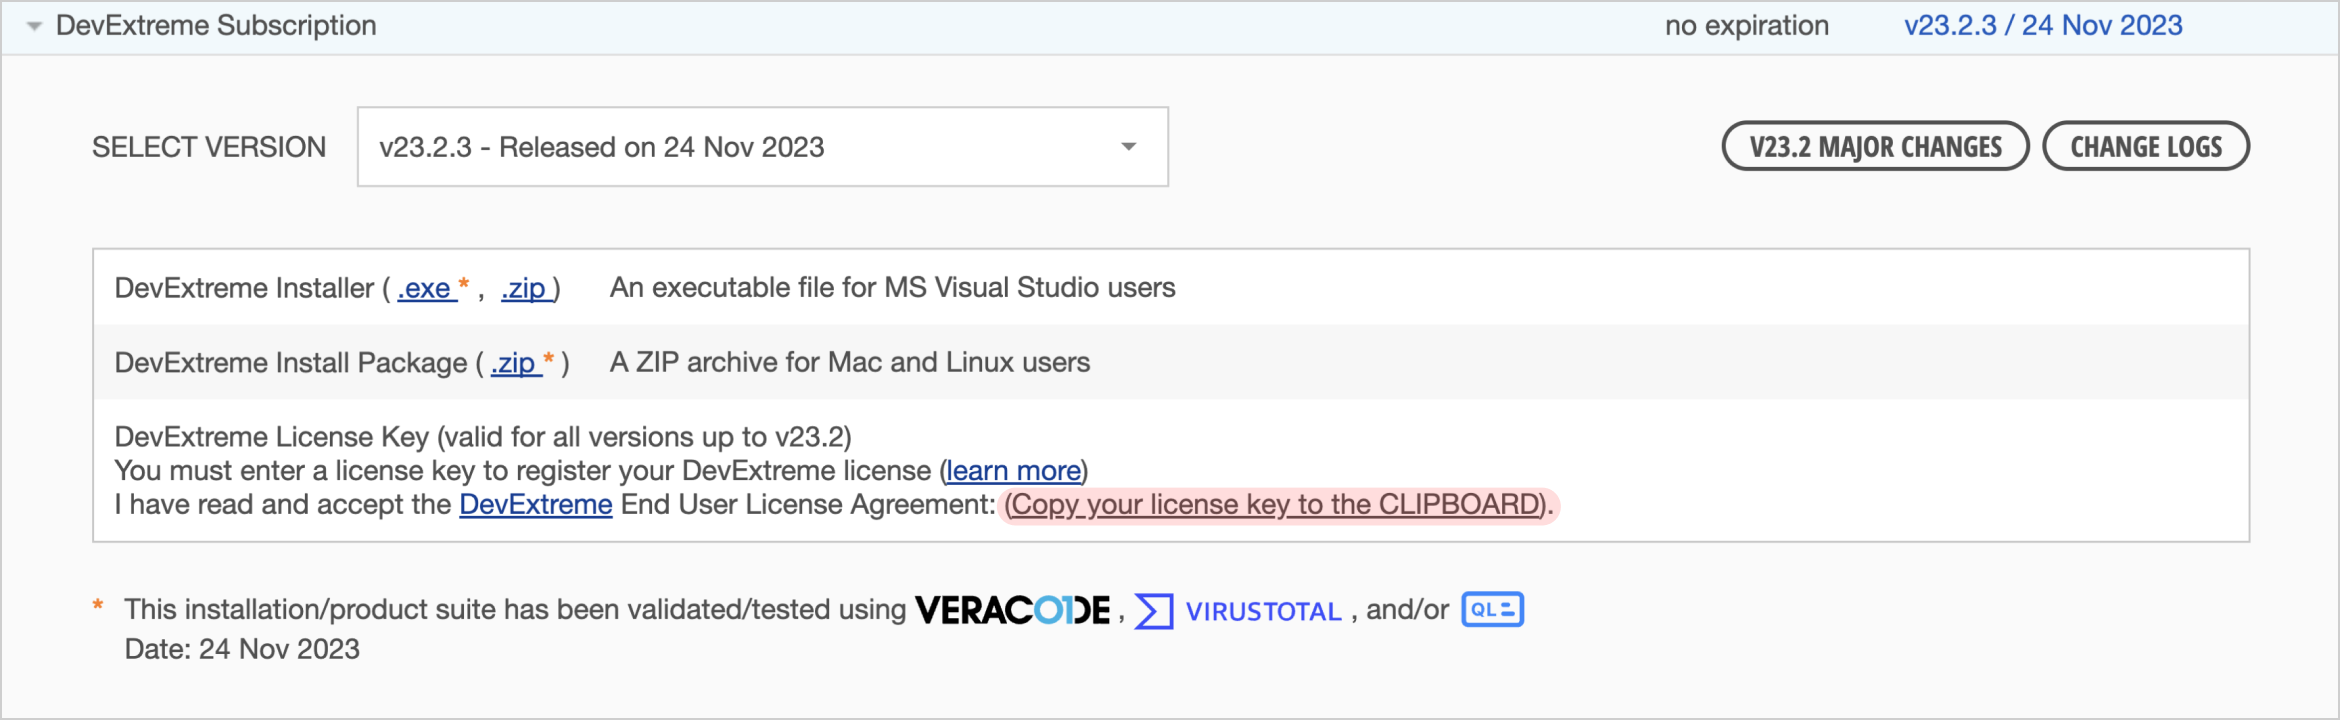This screenshot has height=720, width=2340.
Task: Download the DevExtreme Installer .zip file
Action: pyautogui.click(x=525, y=289)
